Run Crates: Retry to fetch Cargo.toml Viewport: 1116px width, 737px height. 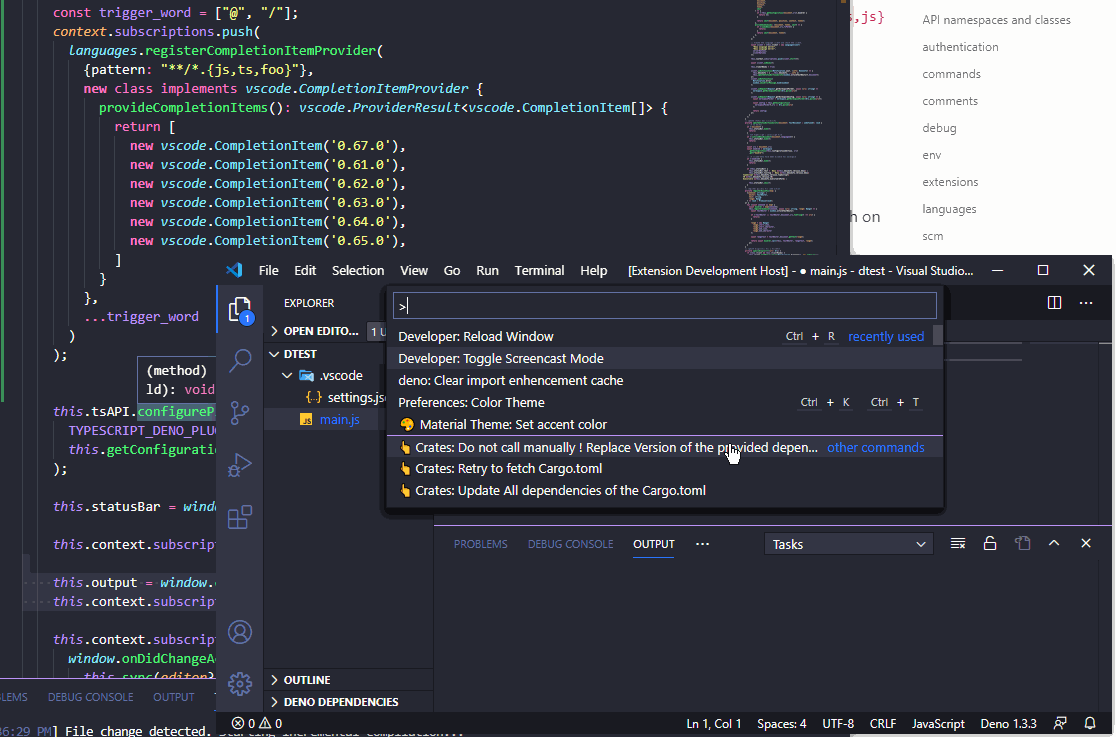(x=665, y=469)
